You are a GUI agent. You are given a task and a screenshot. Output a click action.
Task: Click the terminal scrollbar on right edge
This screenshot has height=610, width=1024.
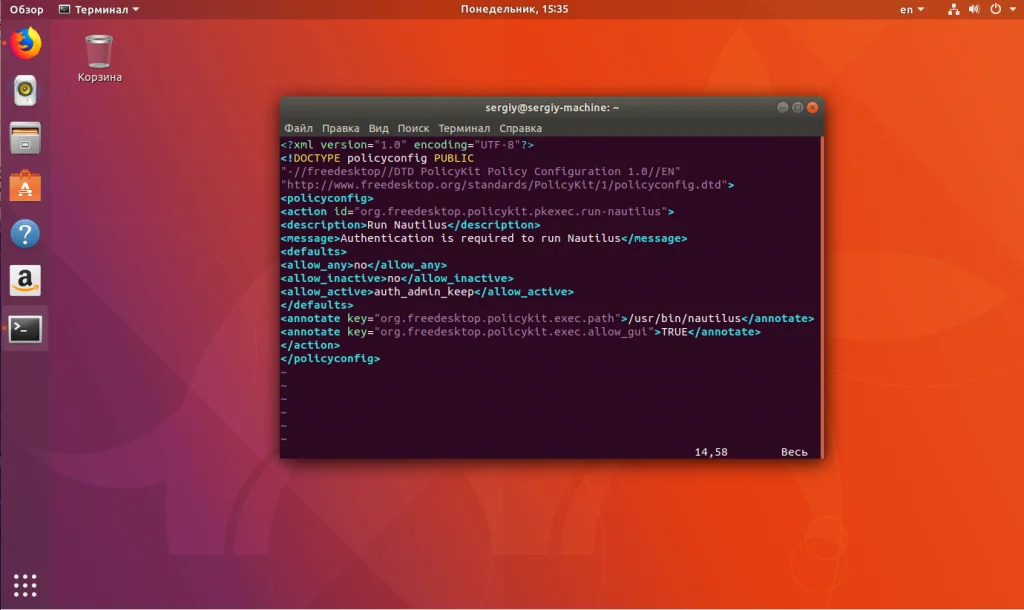[x=822, y=297]
